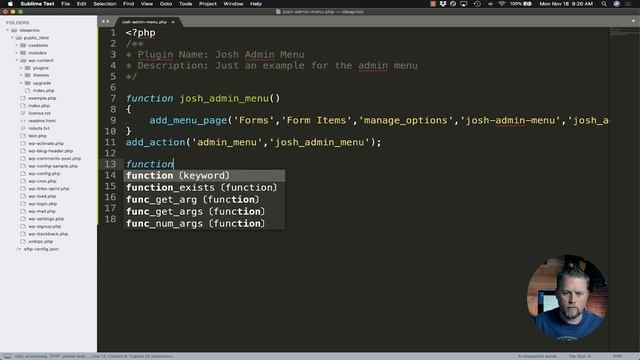640x360 pixels.
Task: Open Spotlight search magnifier
Action: 604,4
